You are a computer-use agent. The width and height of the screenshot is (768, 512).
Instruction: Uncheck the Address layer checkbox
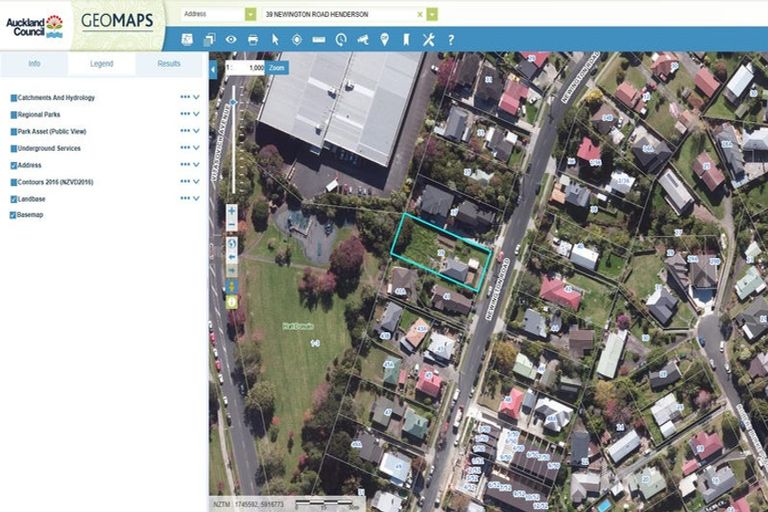coord(14,166)
